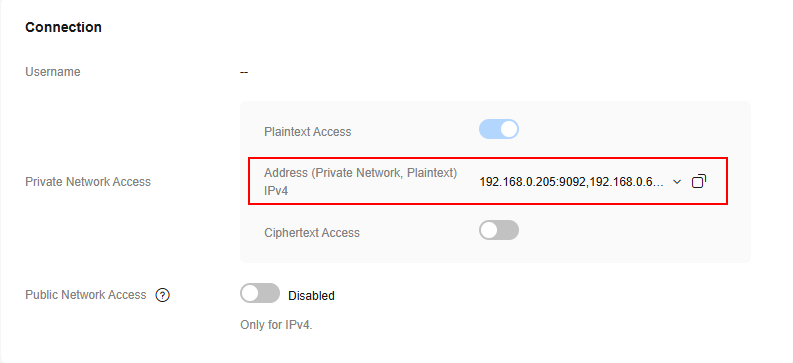Click the Private Network Access label
This screenshot has width=793, height=363.
tap(88, 182)
